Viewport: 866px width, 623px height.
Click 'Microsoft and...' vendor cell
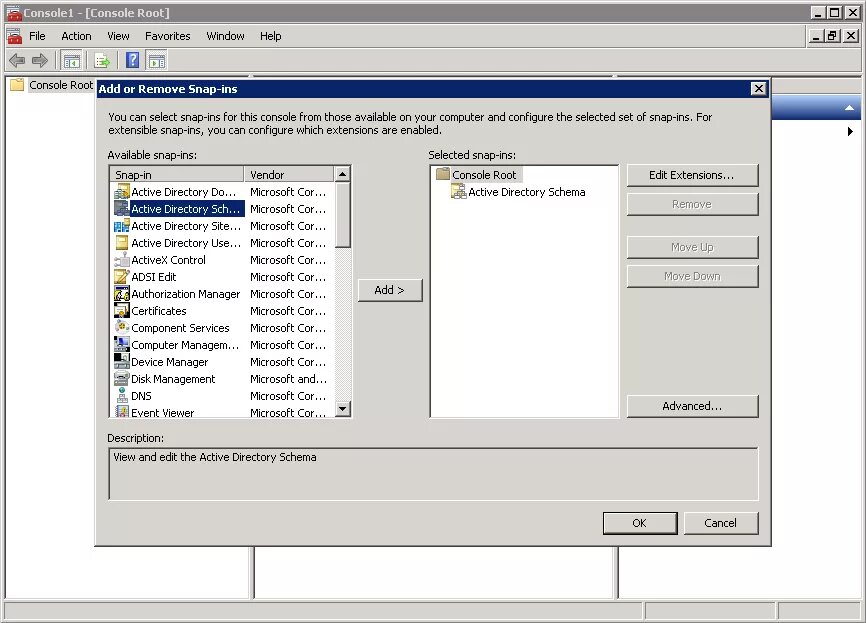click(x=288, y=379)
